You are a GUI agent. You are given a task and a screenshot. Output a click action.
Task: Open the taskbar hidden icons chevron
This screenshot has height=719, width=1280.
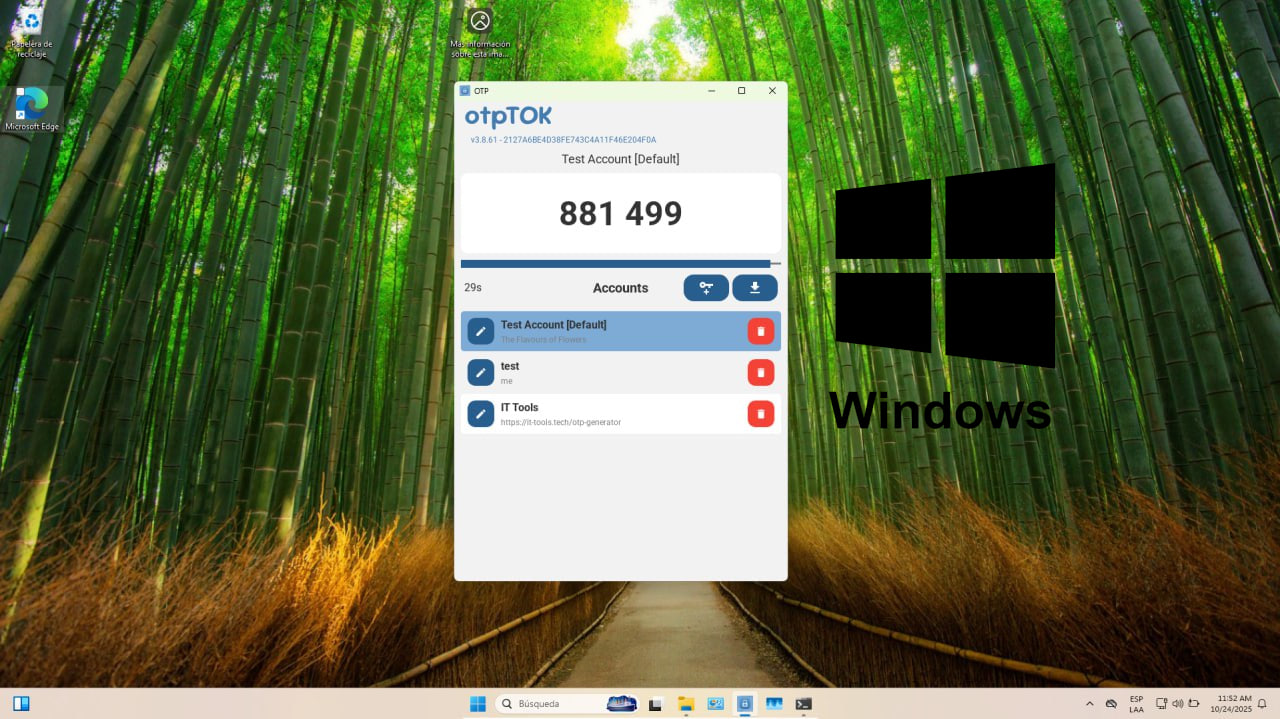(x=1090, y=703)
